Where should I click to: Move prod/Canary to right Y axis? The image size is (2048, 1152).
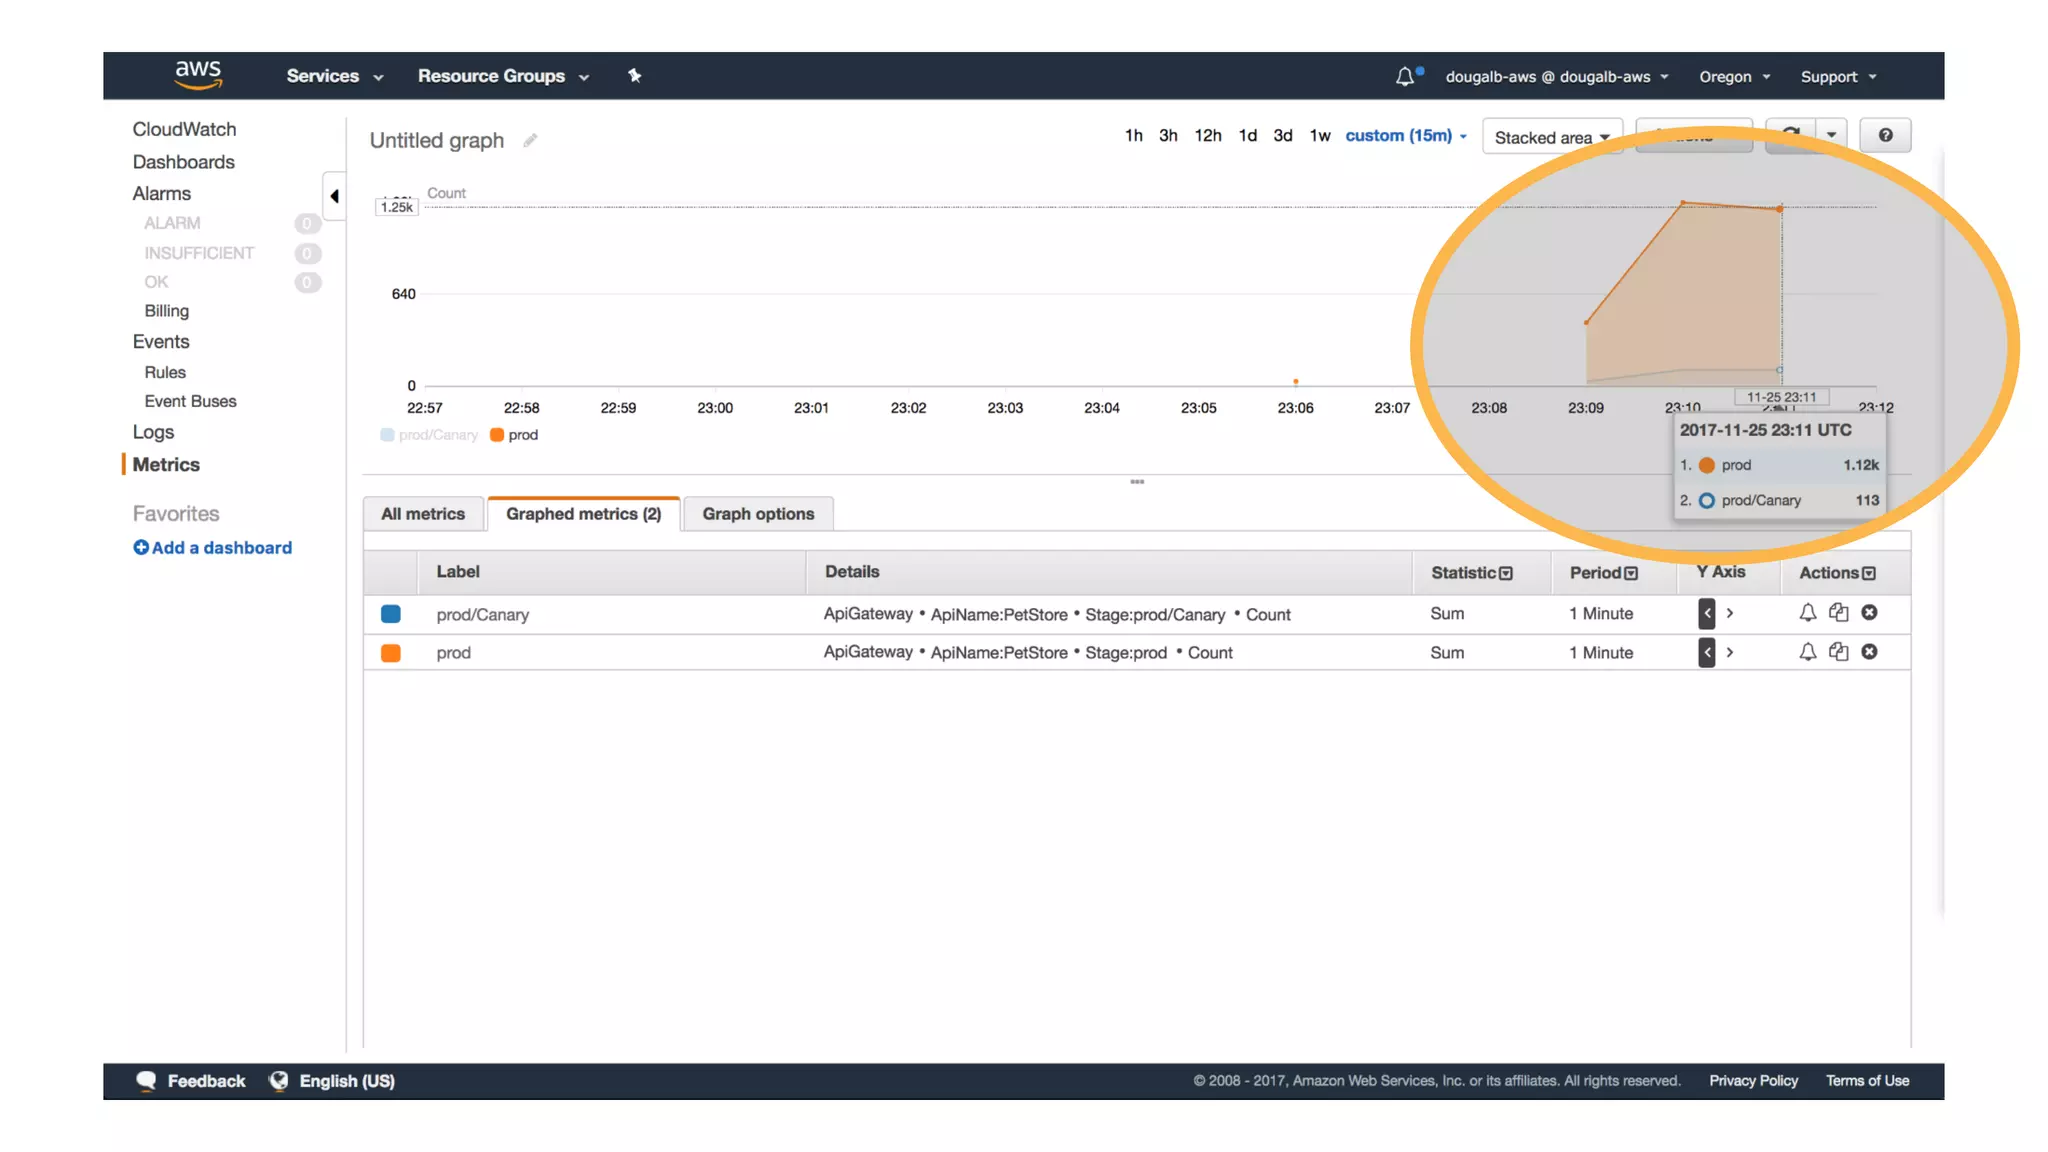[1730, 613]
